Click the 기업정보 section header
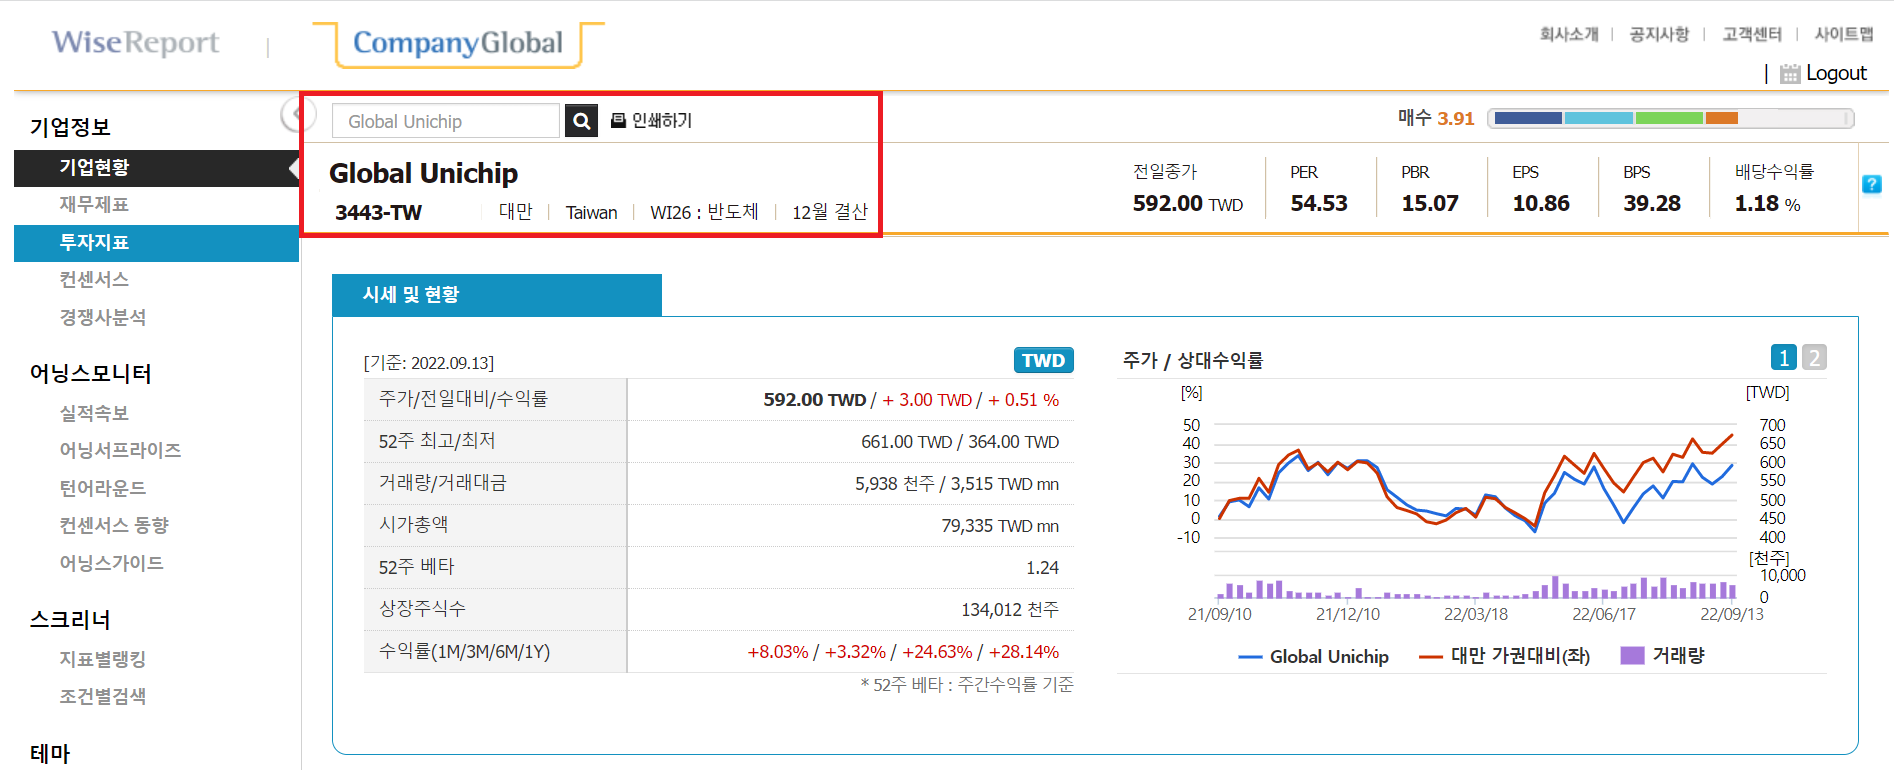The image size is (1894, 770). click(x=70, y=127)
